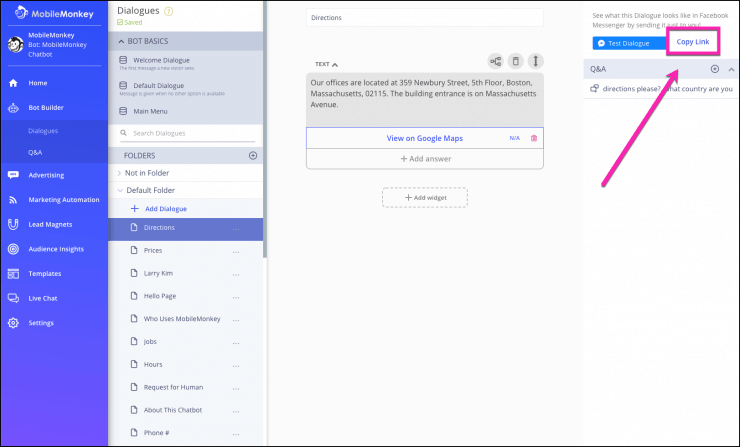
Task: Click the Marketing Automation feed icon
Action: [13, 200]
